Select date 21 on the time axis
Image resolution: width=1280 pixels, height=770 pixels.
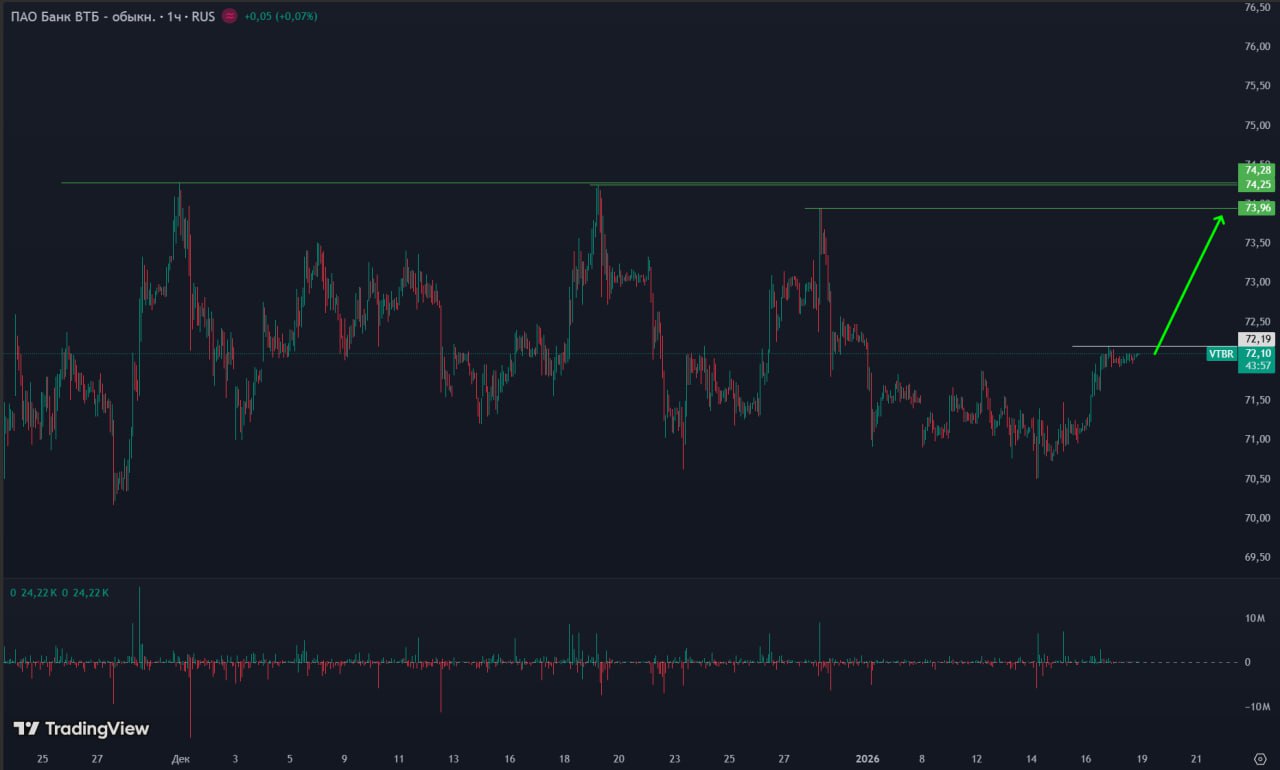coord(1197,759)
